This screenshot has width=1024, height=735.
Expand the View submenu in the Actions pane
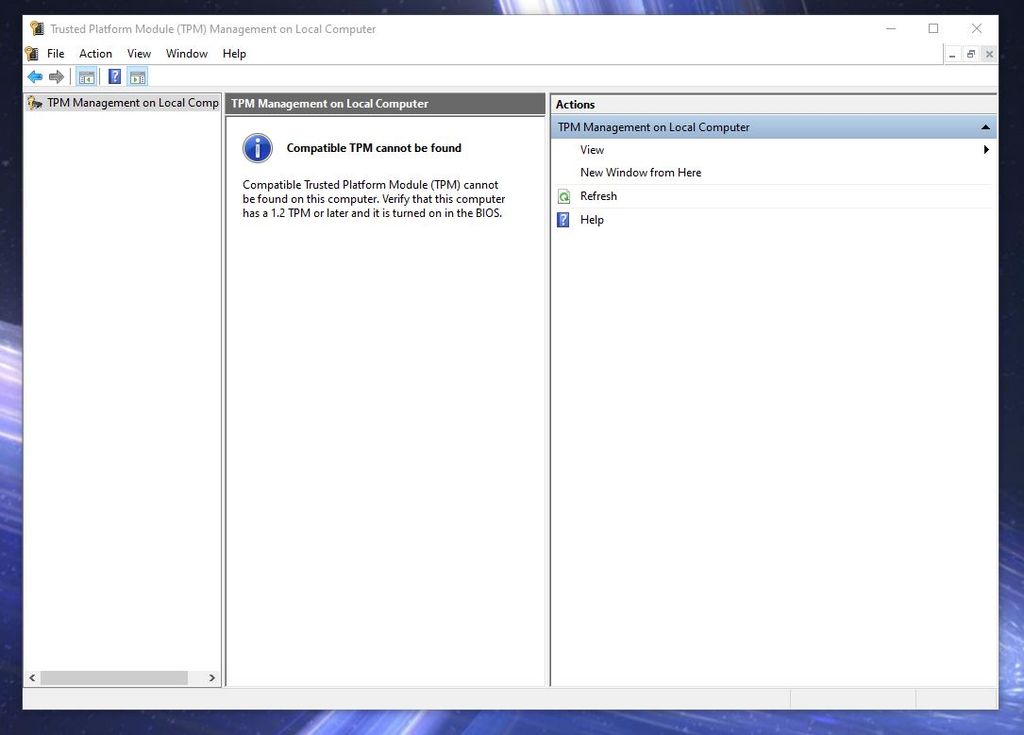coord(986,149)
